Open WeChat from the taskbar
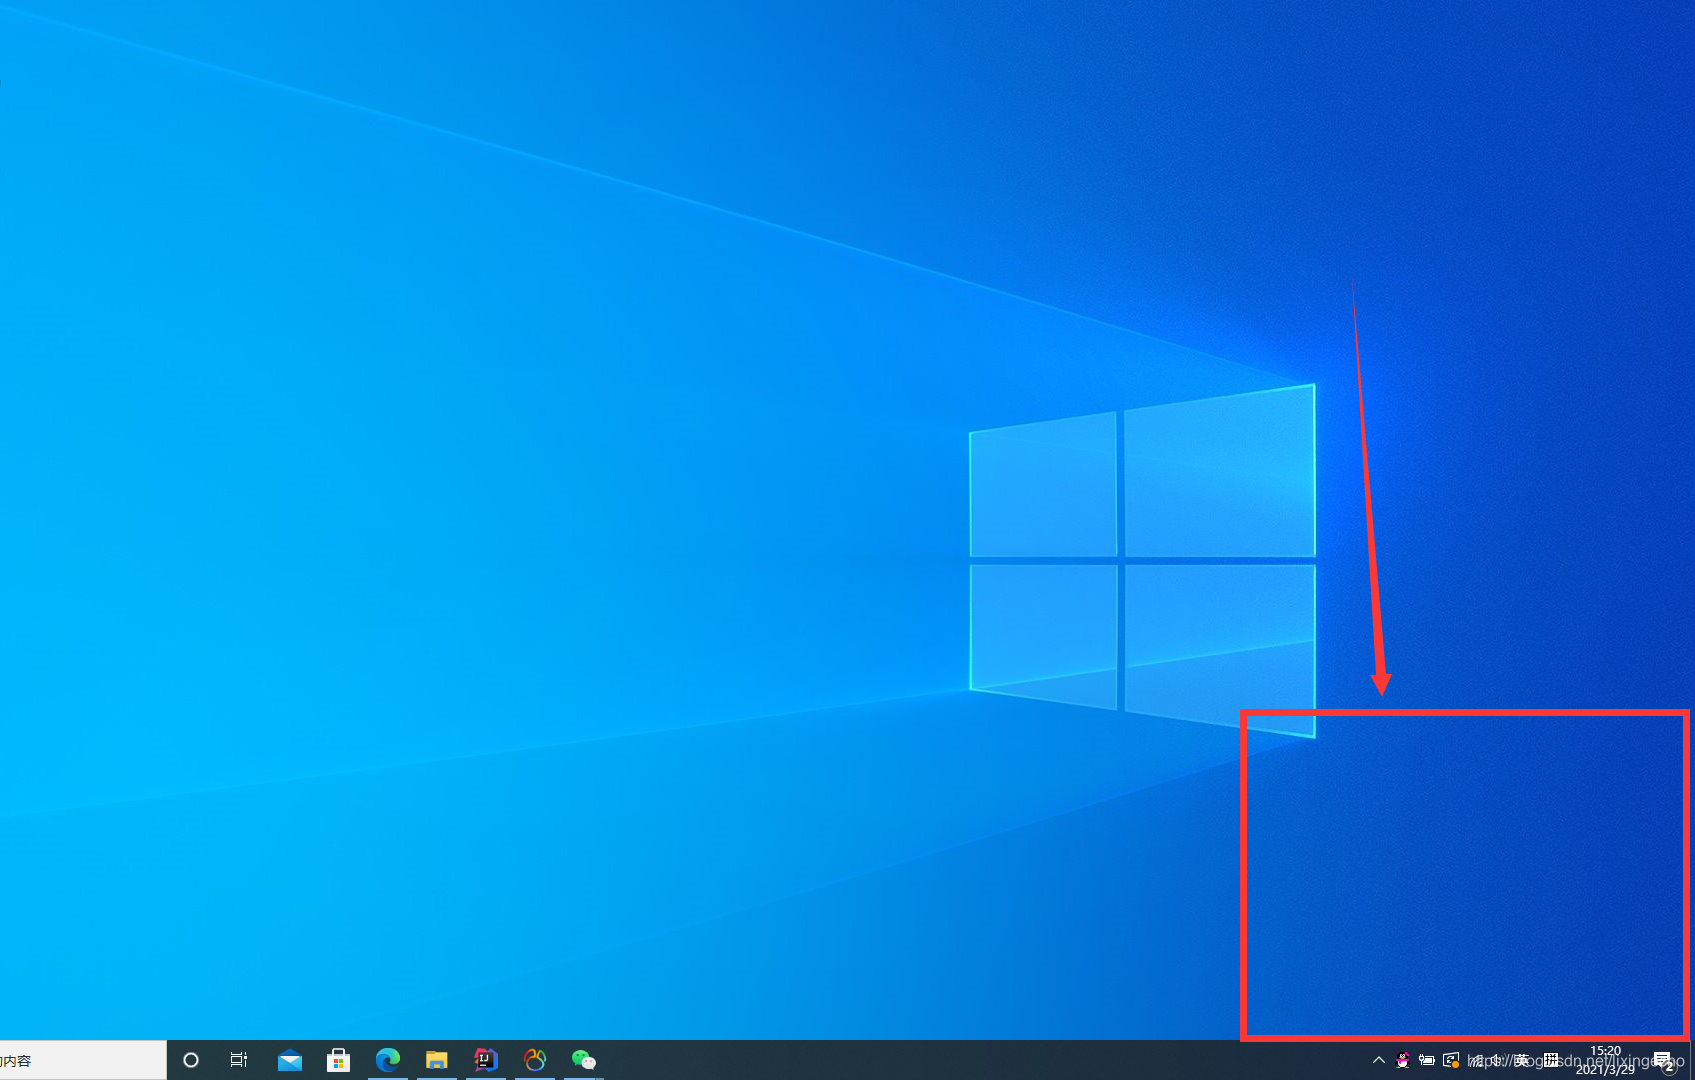 (x=584, y=1060)
